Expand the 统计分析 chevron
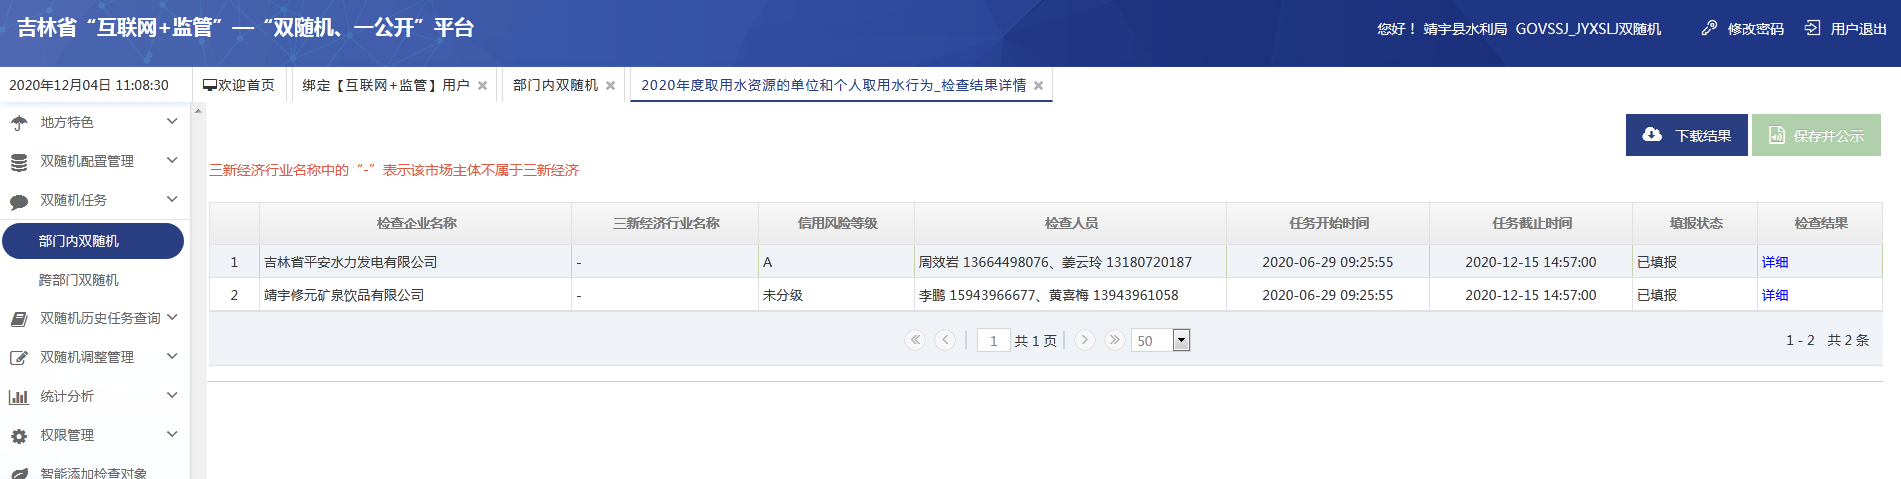 pyautogui.click(x=172, y=396)
